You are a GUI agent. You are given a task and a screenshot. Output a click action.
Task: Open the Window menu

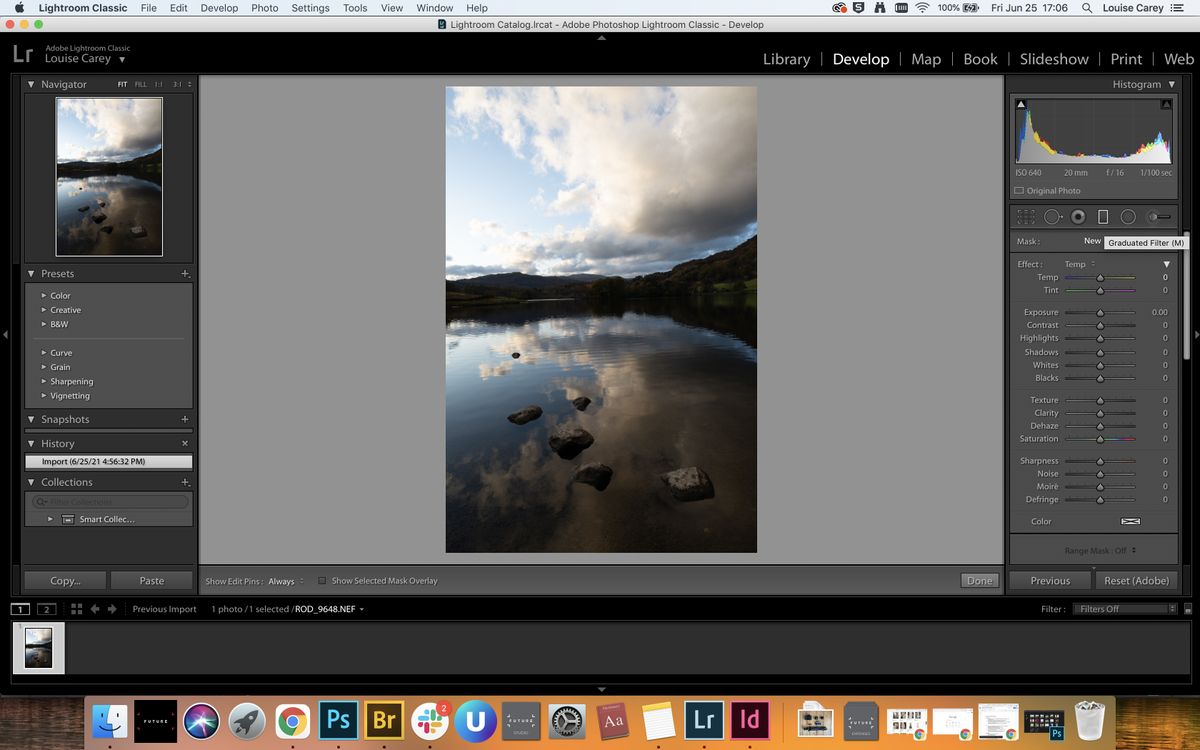434,8
